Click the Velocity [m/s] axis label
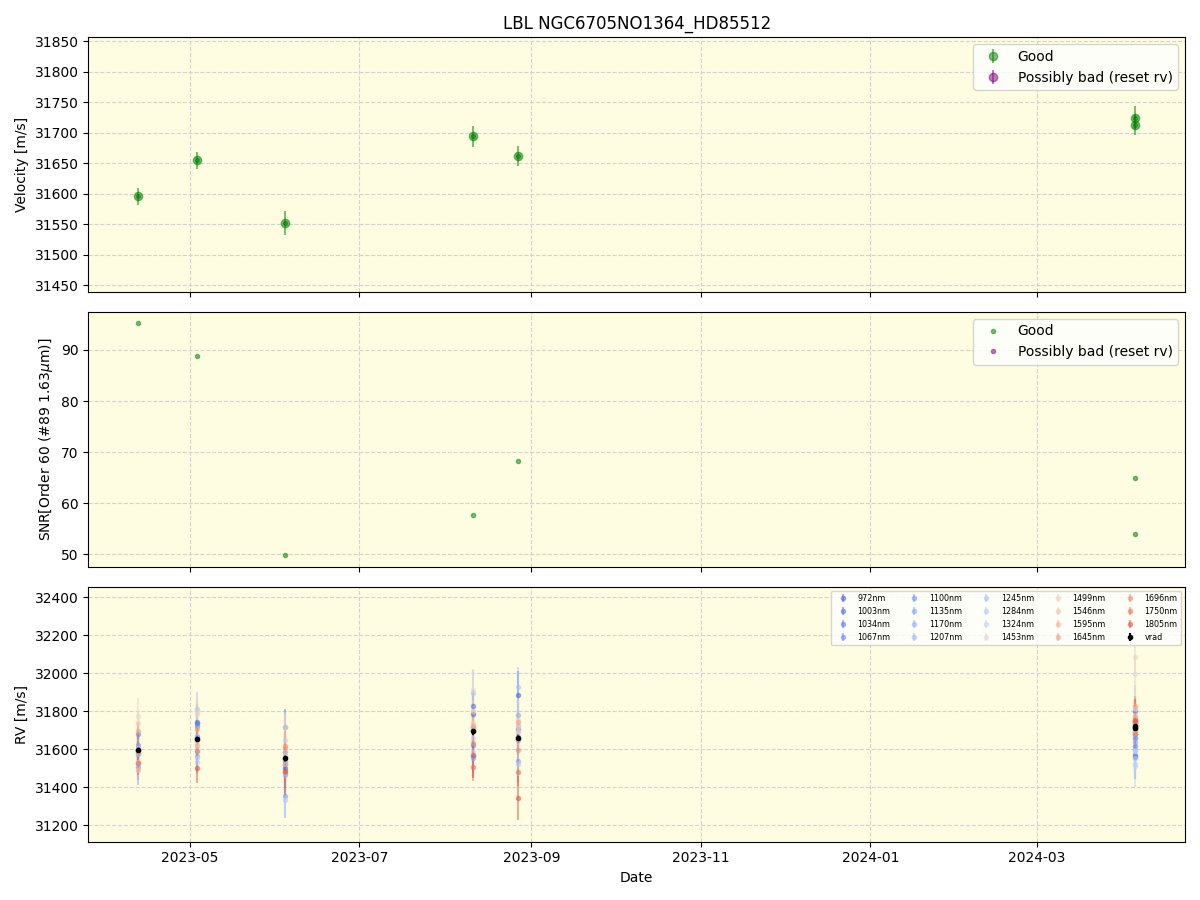1200x900 pixels. pyautogui.click(x=21, y=165)
